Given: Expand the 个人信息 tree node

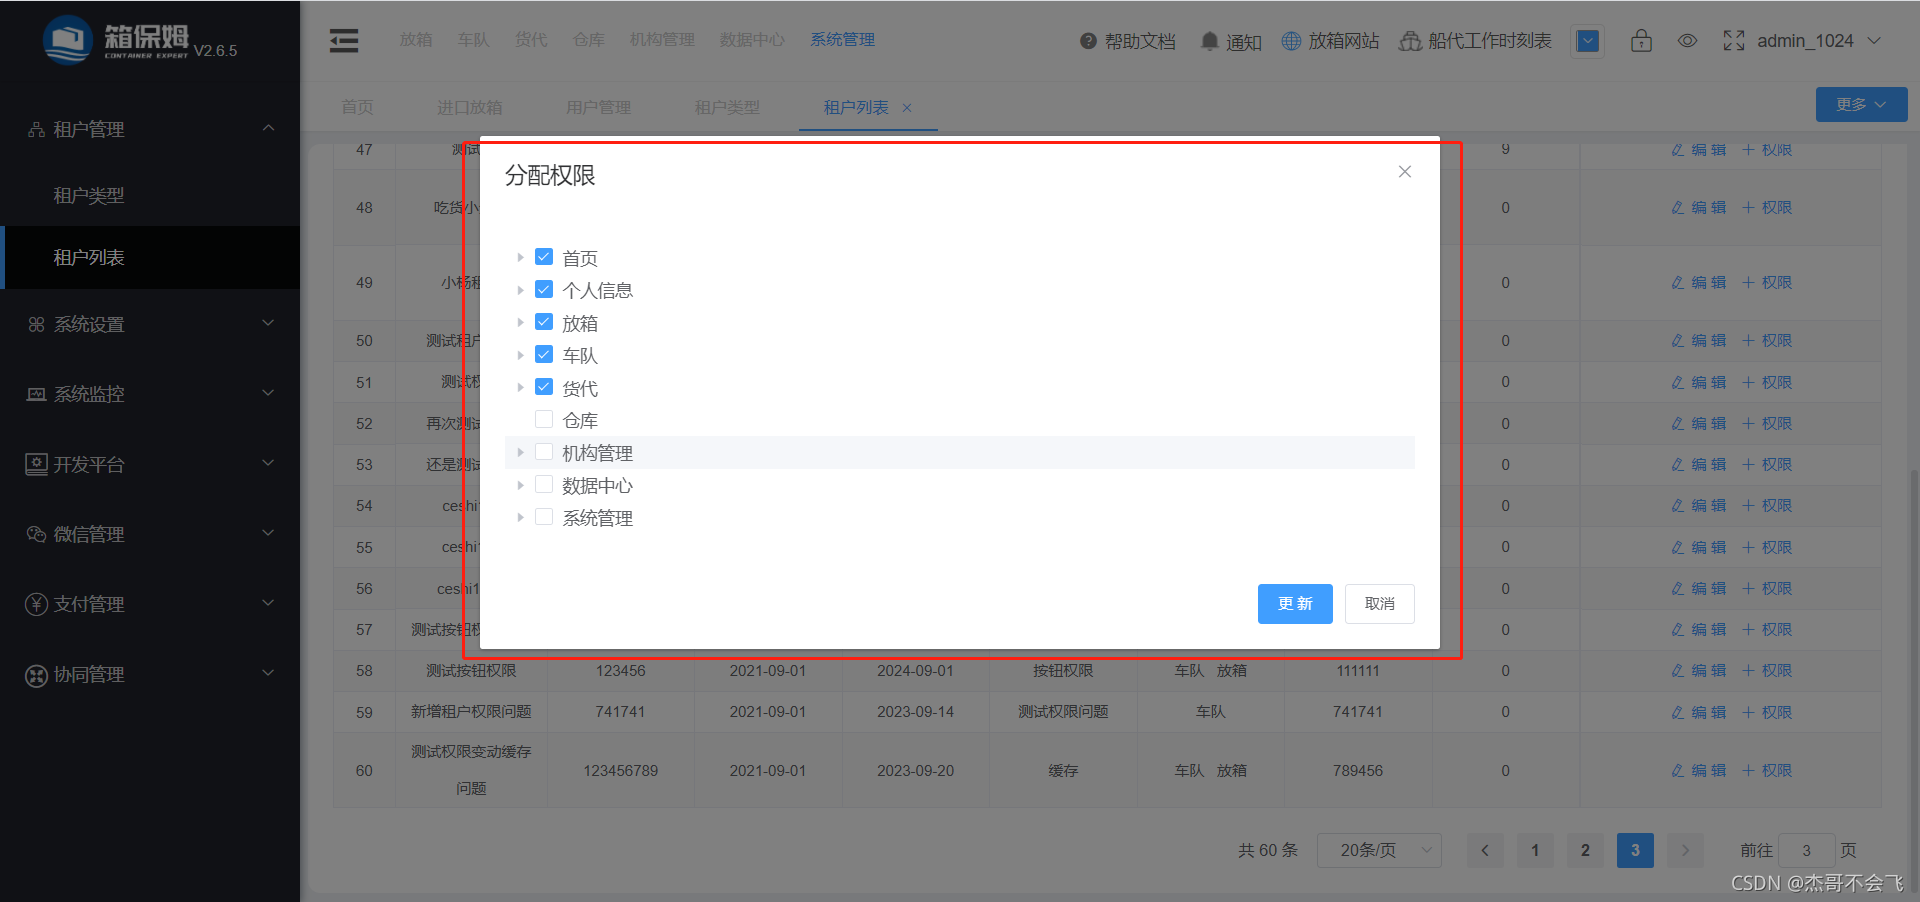Looking at the screenshot, I should point(520,290).
